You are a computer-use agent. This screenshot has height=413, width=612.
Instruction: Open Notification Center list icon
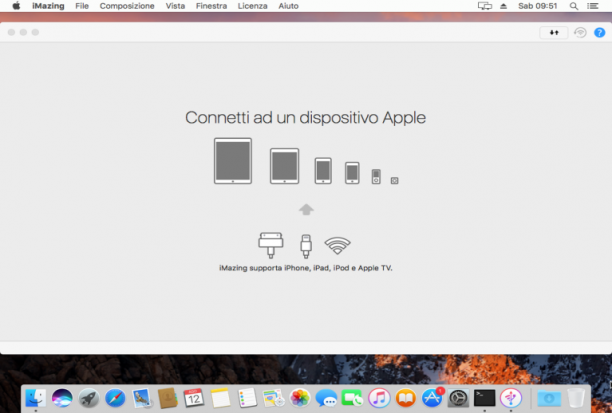coord(592,6)
